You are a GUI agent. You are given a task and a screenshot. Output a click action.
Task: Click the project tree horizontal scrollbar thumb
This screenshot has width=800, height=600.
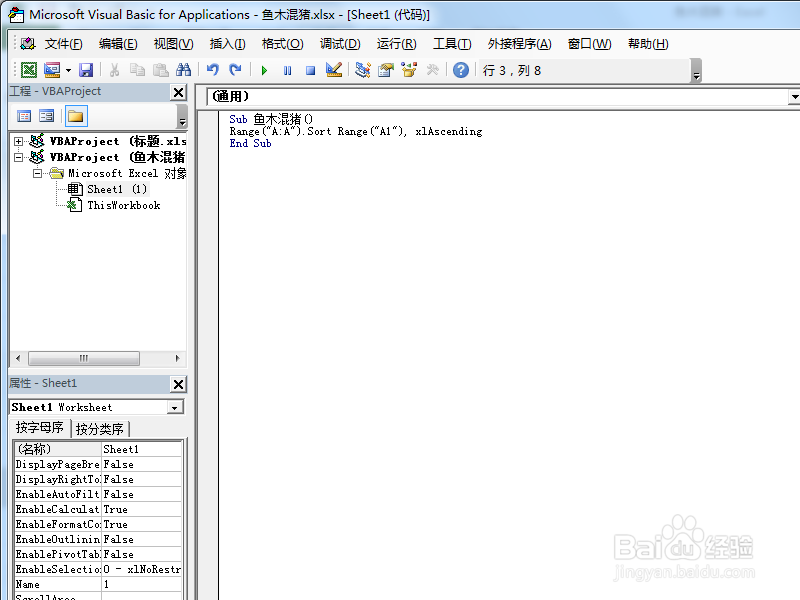point(84,358)
